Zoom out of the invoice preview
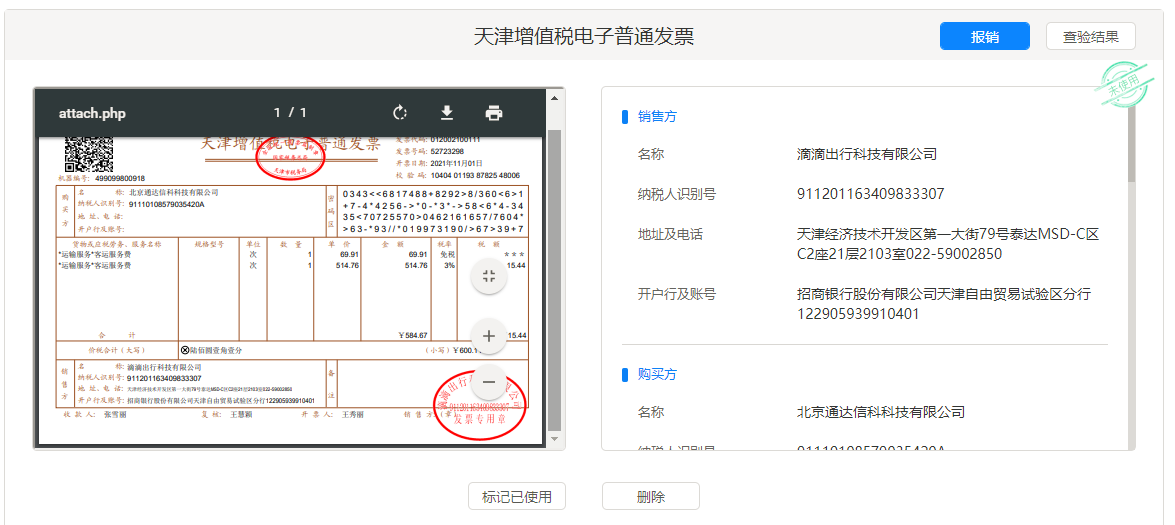 coord(488,382)
